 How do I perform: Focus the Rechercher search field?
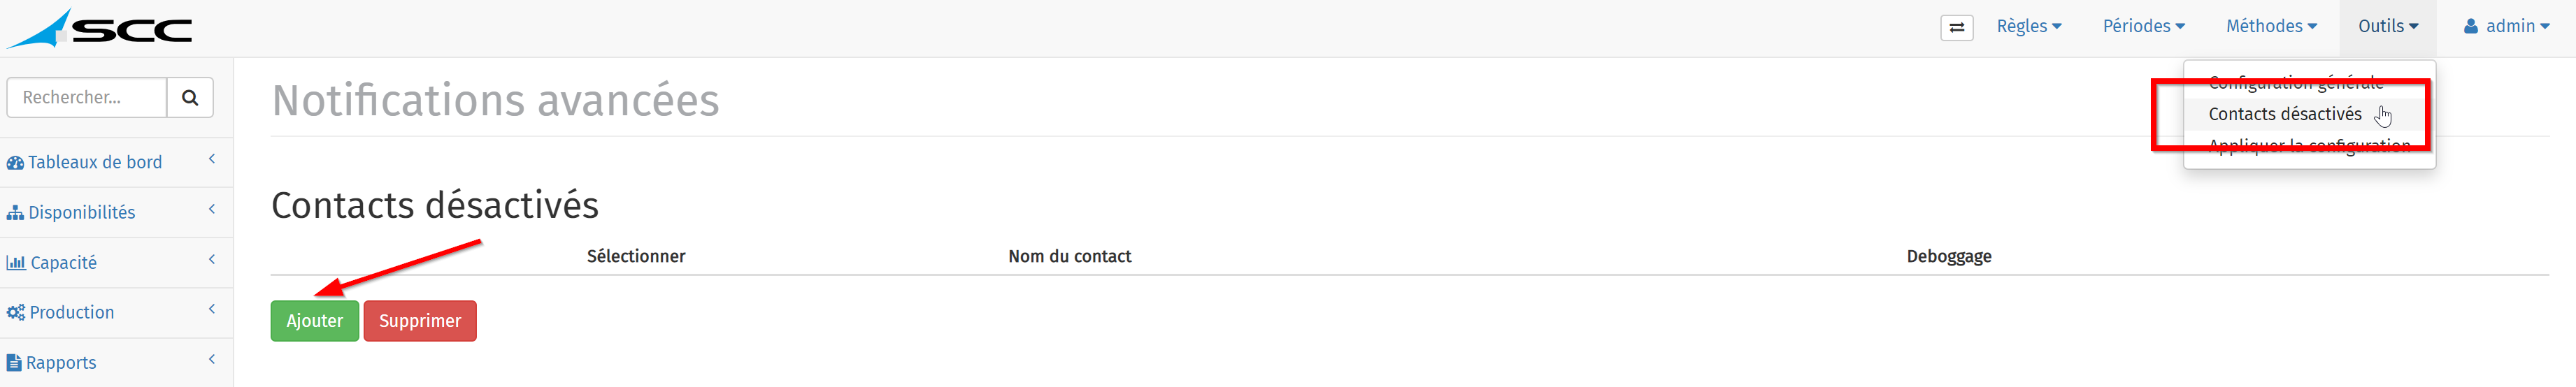pyautogui.click(x=87, y=97)
